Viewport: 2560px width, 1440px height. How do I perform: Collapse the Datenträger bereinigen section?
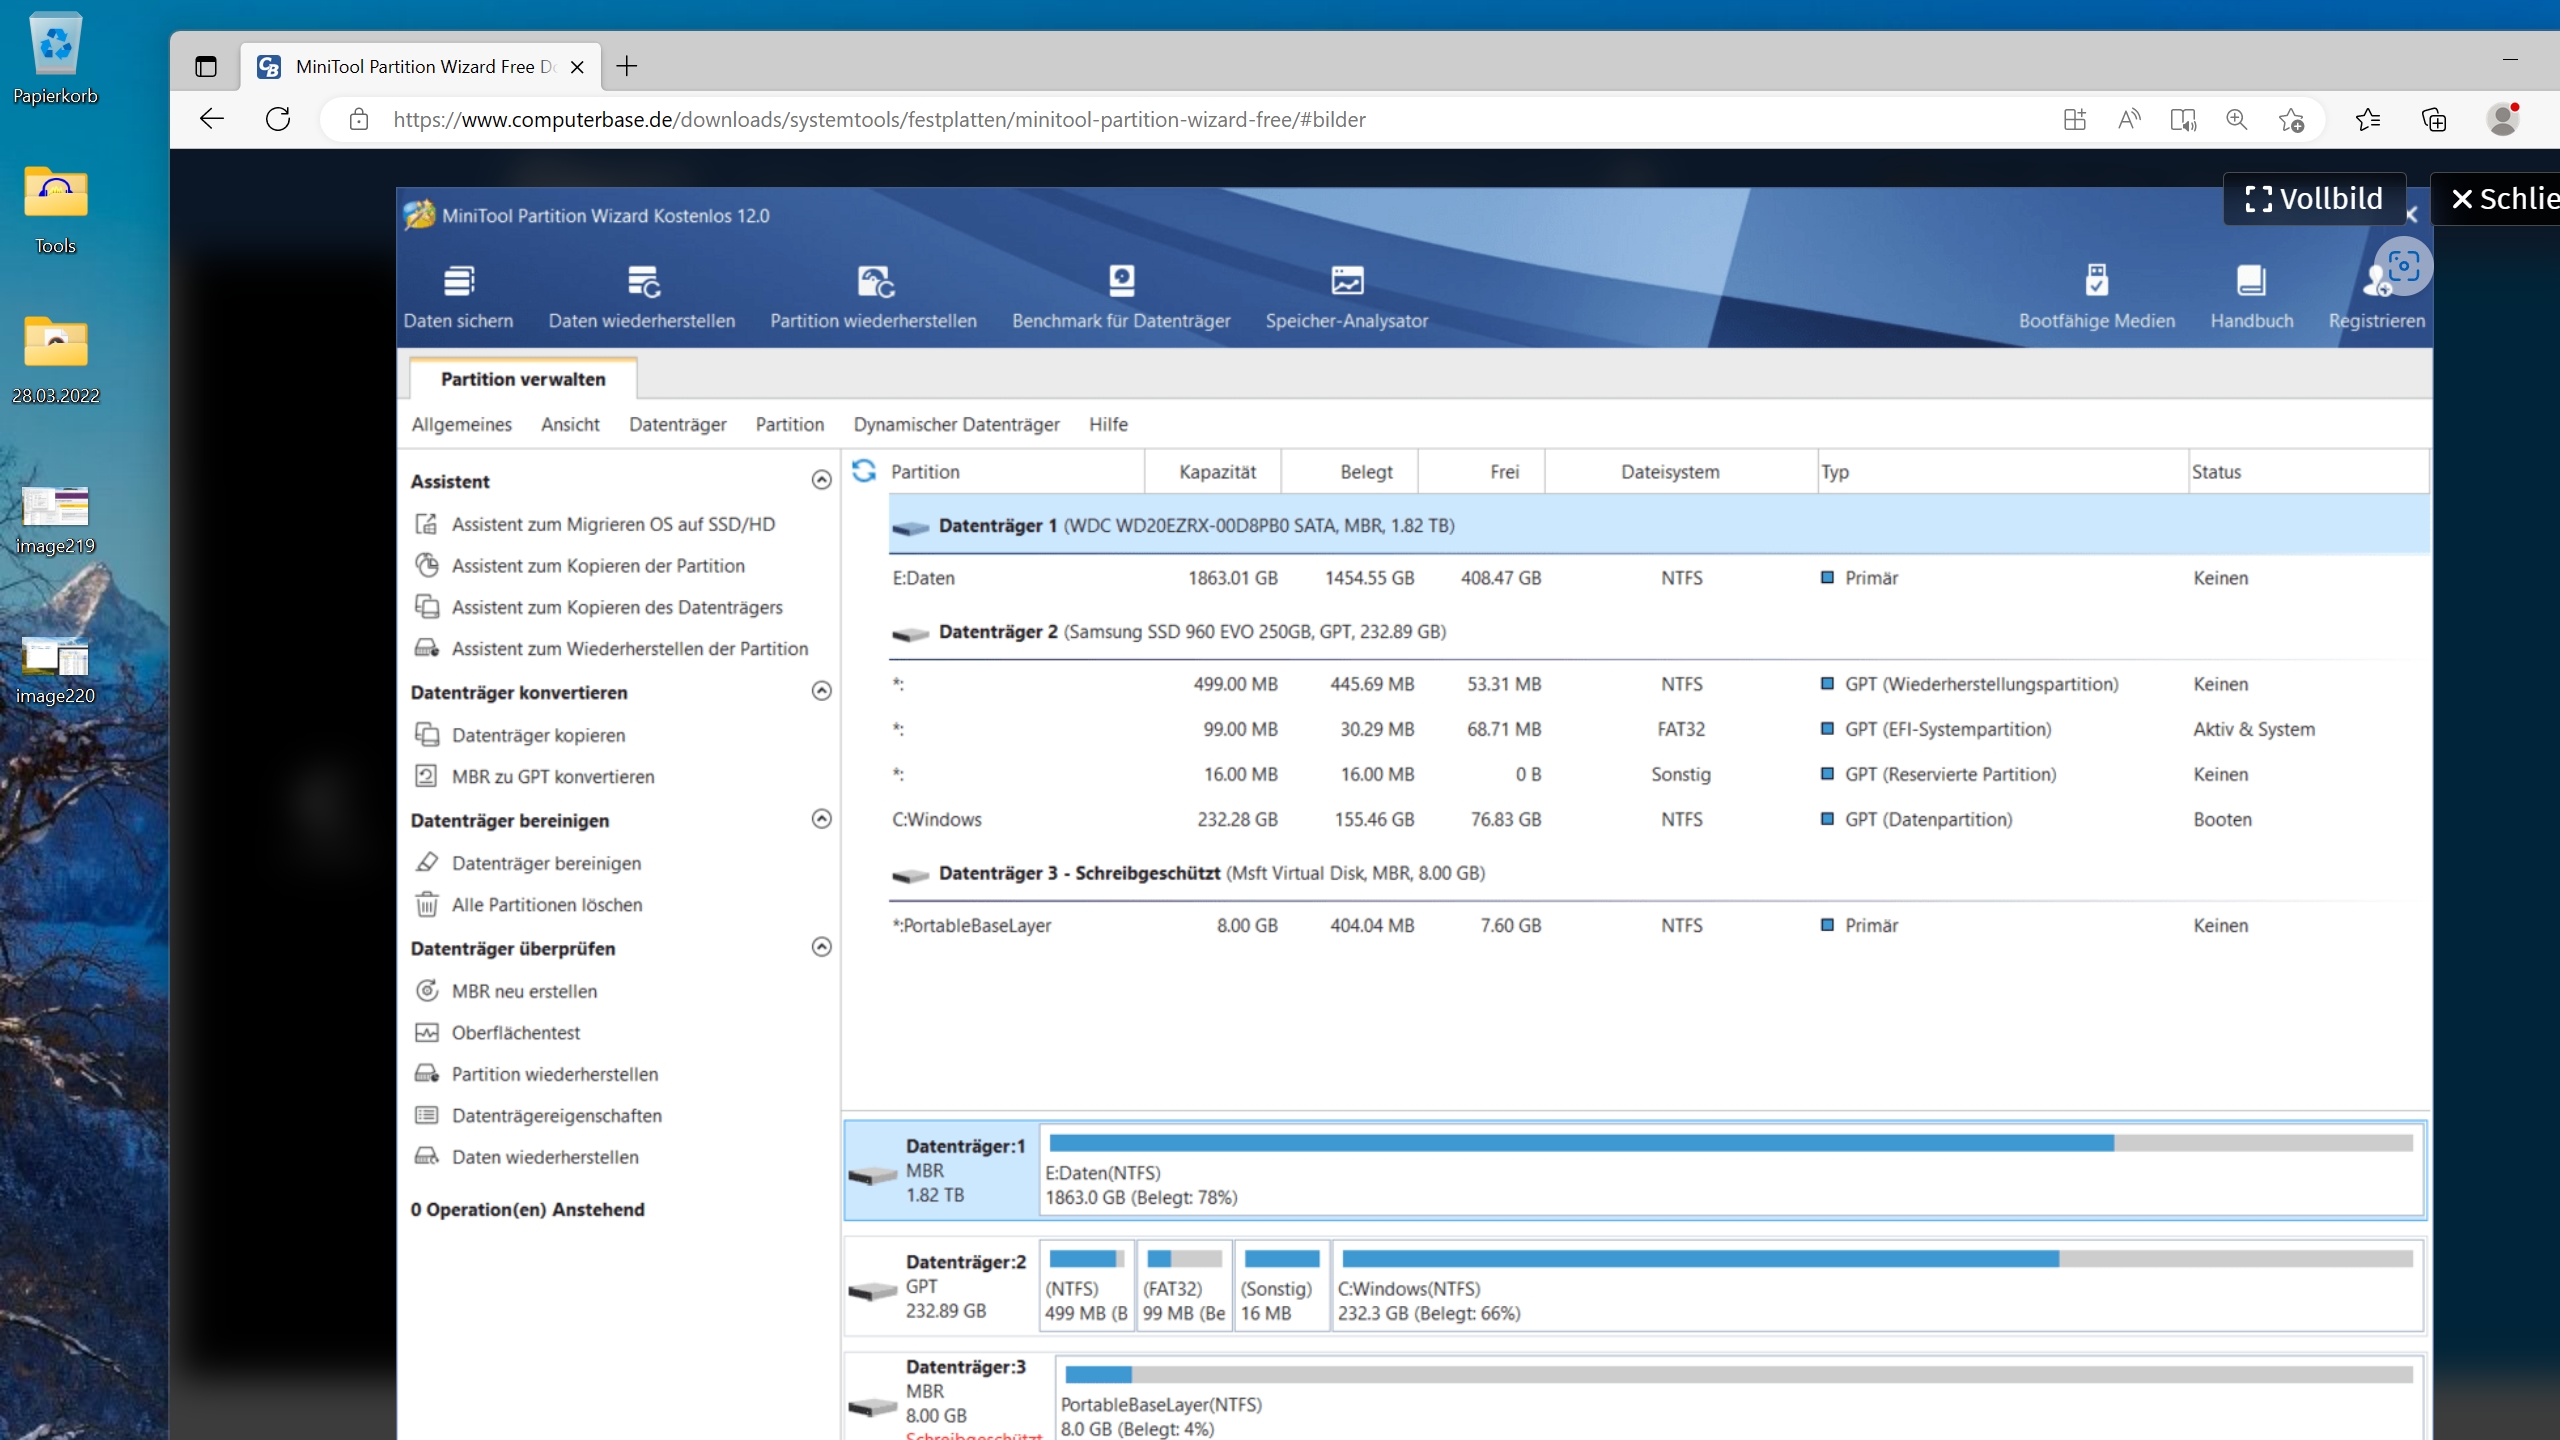tap(821, 819)
